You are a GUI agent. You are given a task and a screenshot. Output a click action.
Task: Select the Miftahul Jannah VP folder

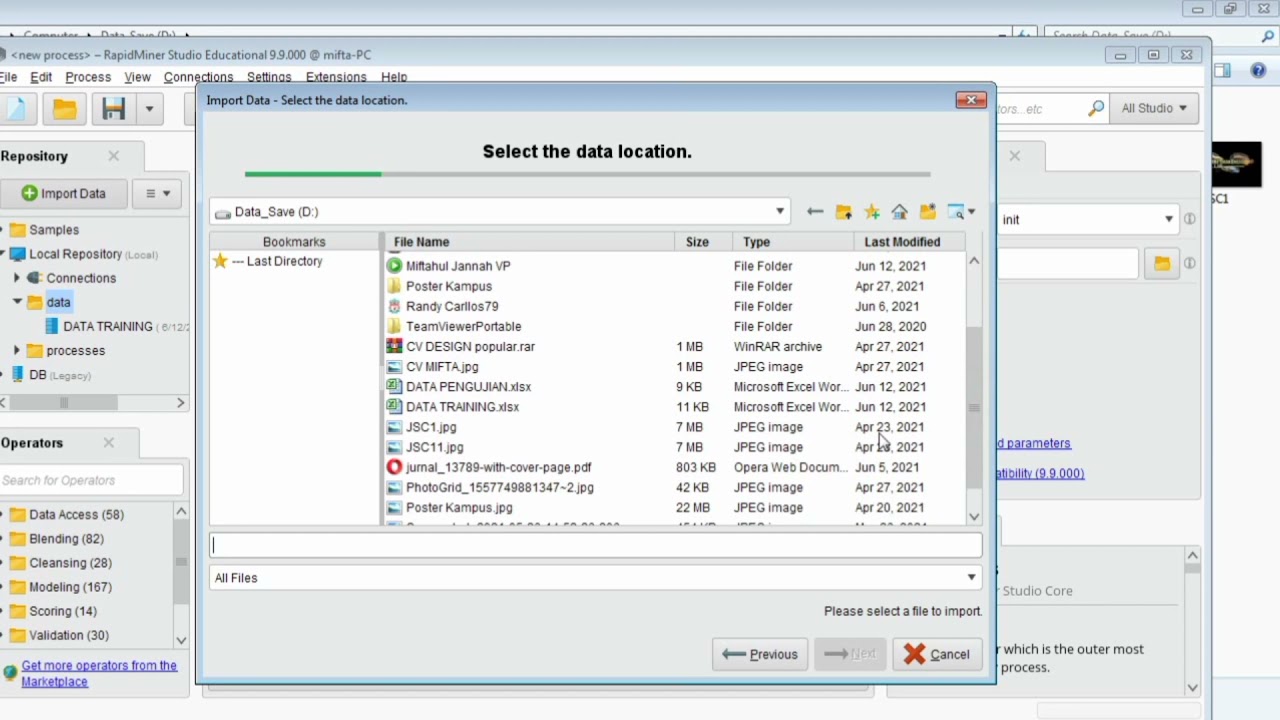click(458, 266)
